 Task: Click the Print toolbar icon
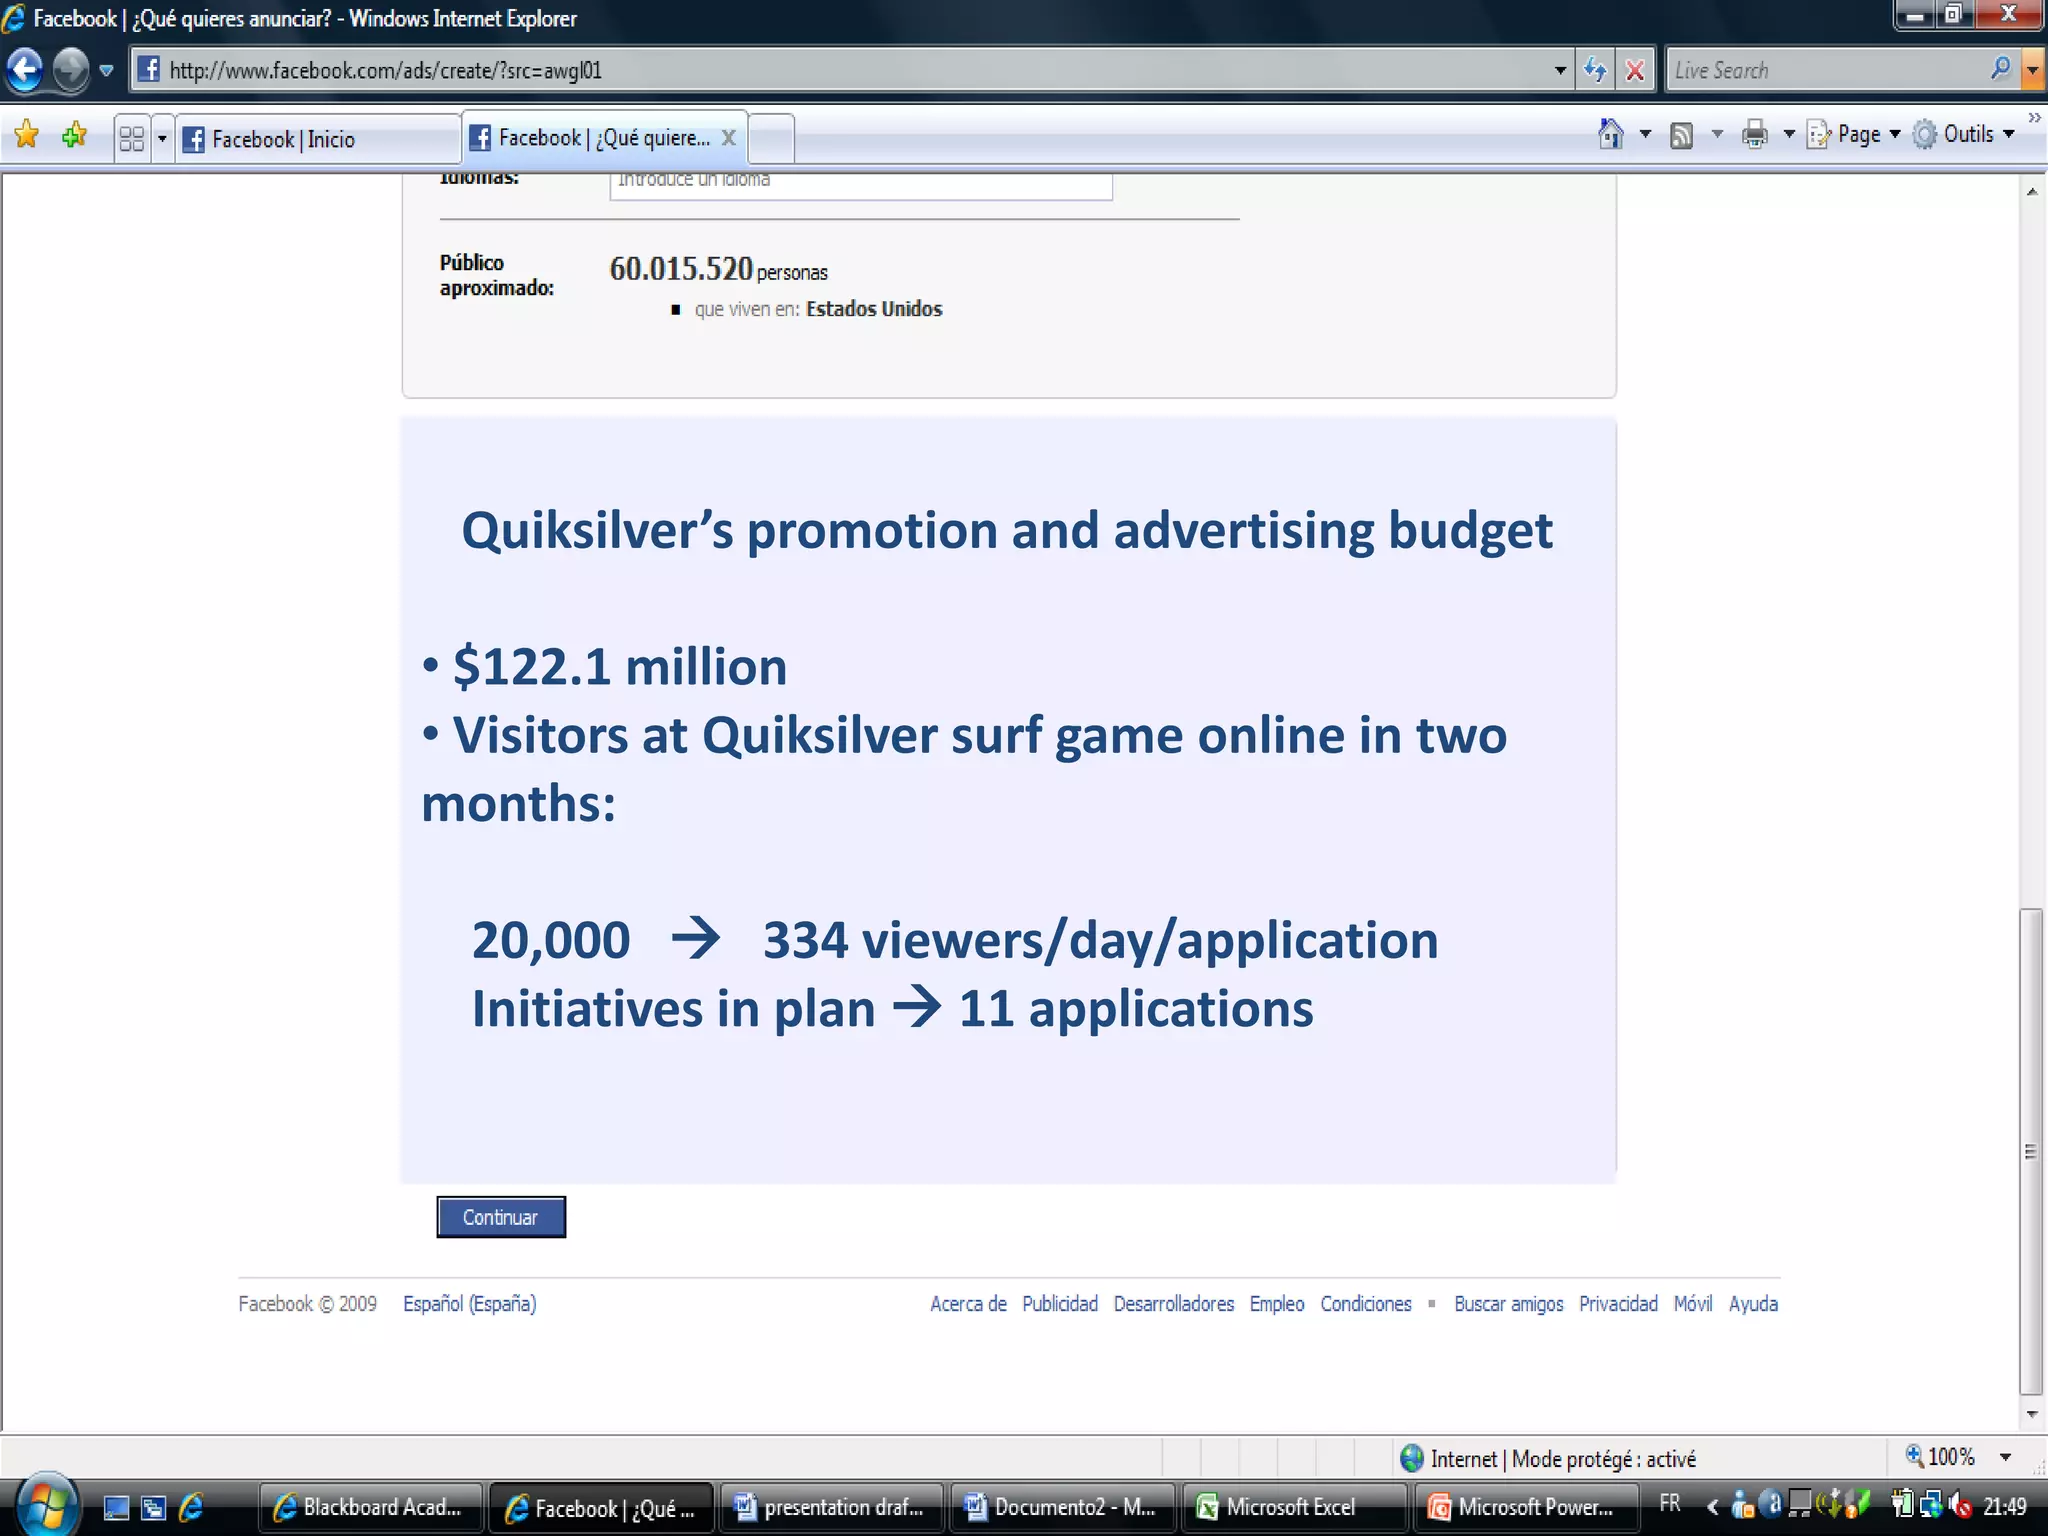1755,134
